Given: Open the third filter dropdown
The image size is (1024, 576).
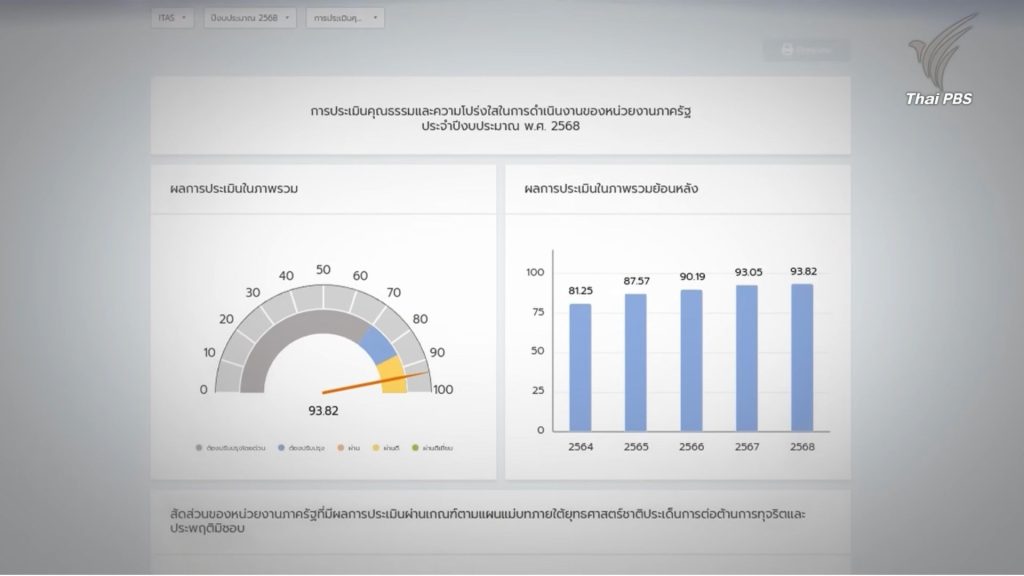Looking at the screenshot, I should 345,18.
